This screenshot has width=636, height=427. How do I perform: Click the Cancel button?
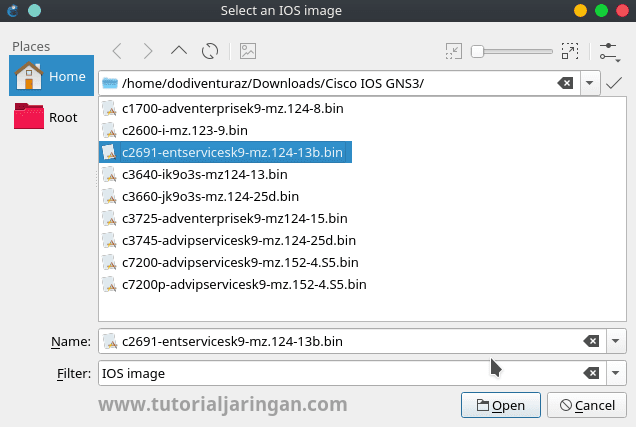(587, 405)
